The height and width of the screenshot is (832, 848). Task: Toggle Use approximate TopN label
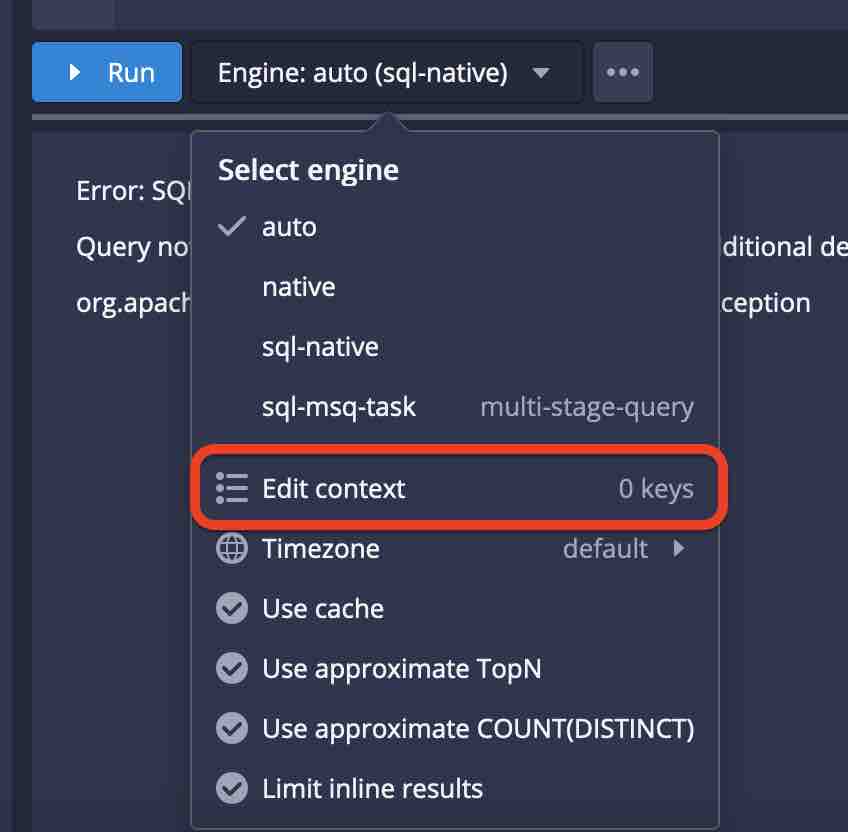click(x=401, y=669)
